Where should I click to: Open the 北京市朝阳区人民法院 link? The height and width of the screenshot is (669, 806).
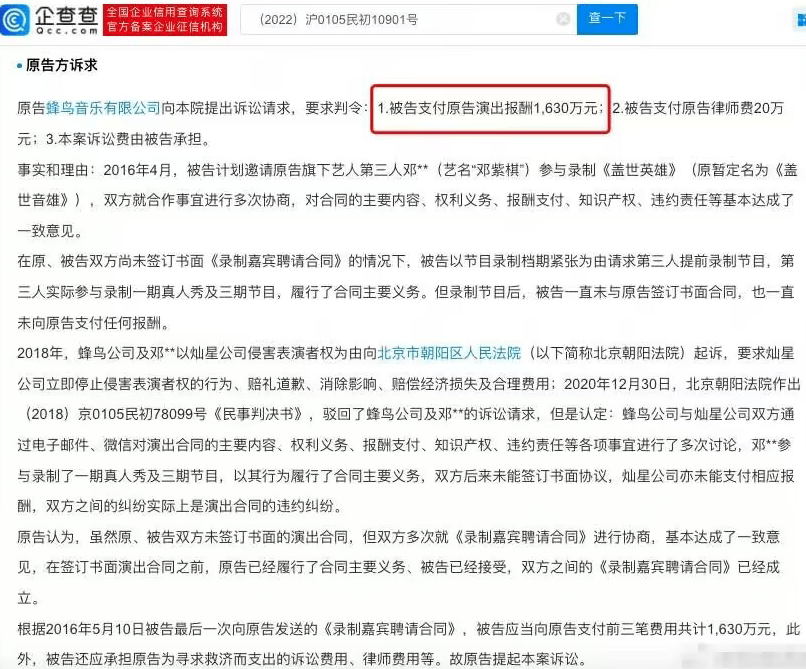point(449,353)
